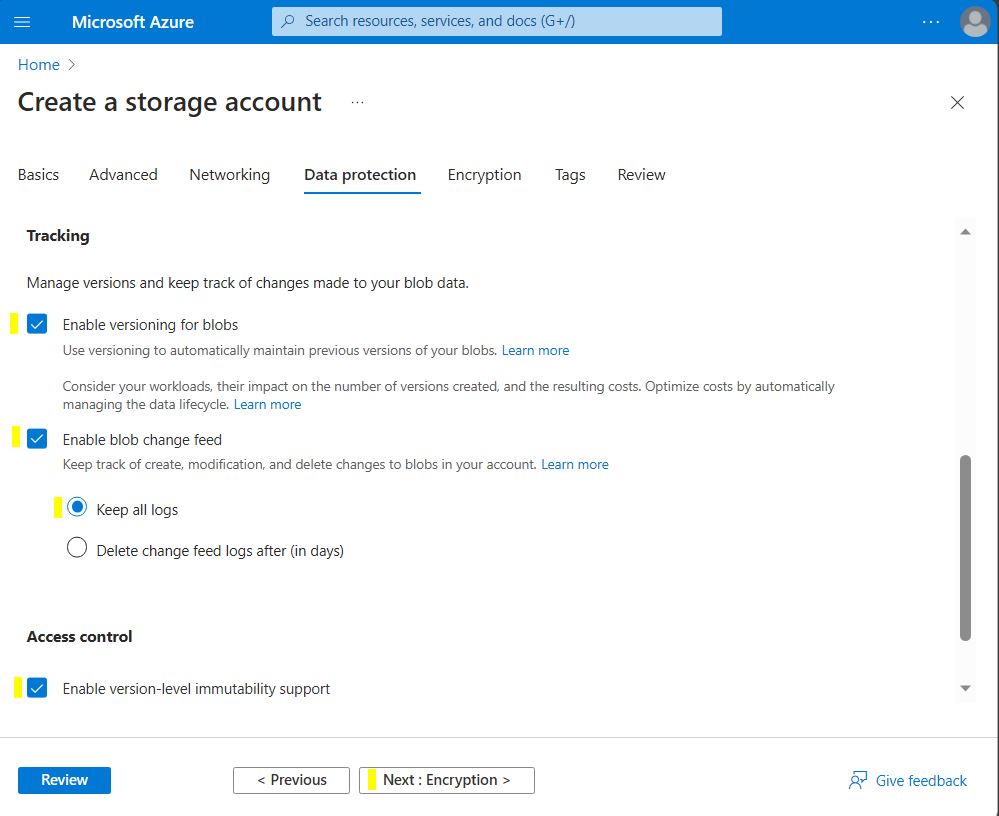The height and width of the screenshot is (816, 999).
Task: Open the ellipsis next to page title
Action: pos(357,102)
